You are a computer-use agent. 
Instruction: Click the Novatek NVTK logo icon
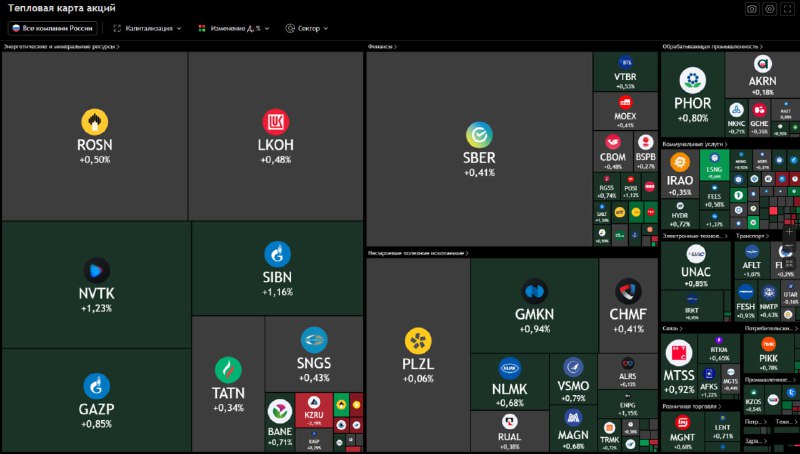[96, 270]
